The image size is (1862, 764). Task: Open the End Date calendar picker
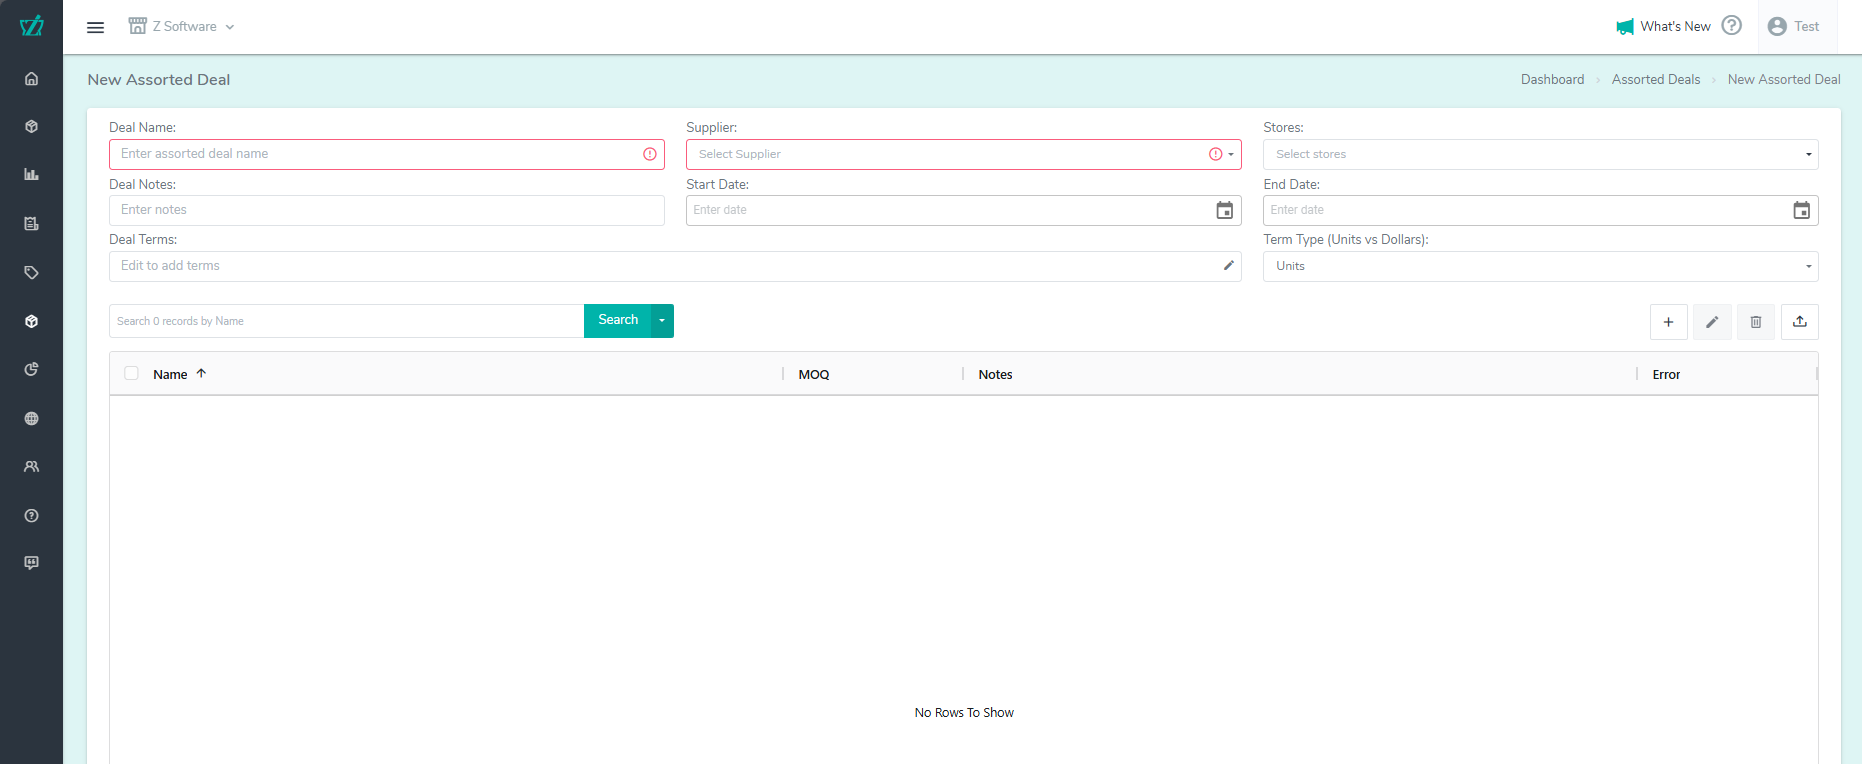(x=1801, y=210)
